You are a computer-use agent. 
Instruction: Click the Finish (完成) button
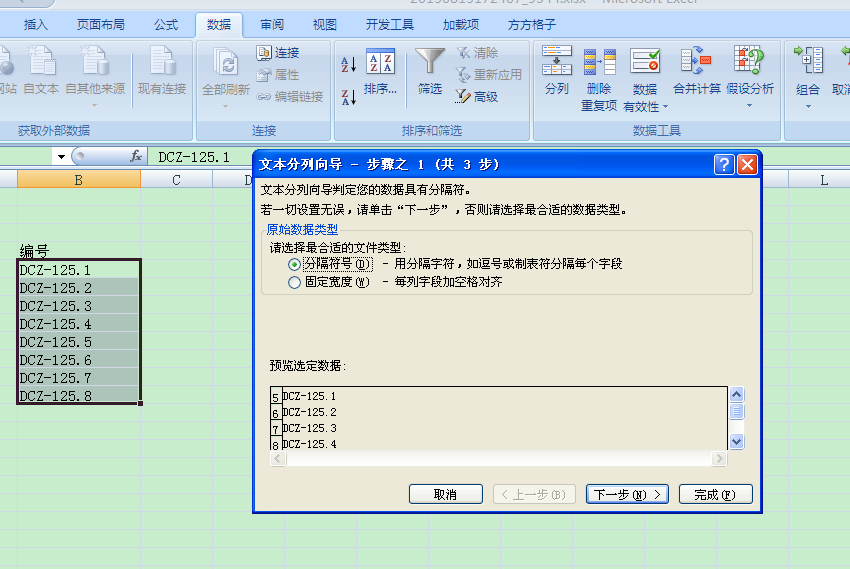(x=715, y=494)
